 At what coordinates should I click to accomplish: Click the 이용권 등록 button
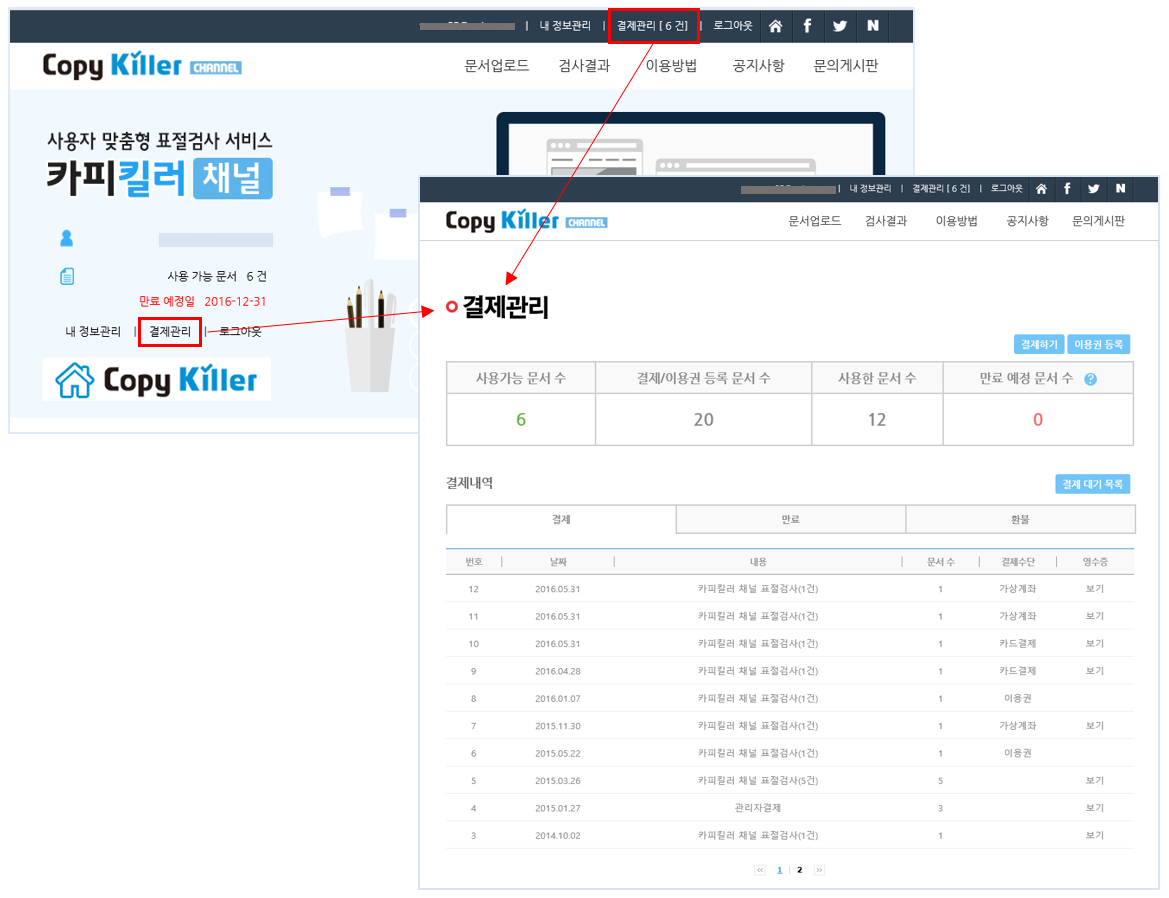[x=1098, y=344]
